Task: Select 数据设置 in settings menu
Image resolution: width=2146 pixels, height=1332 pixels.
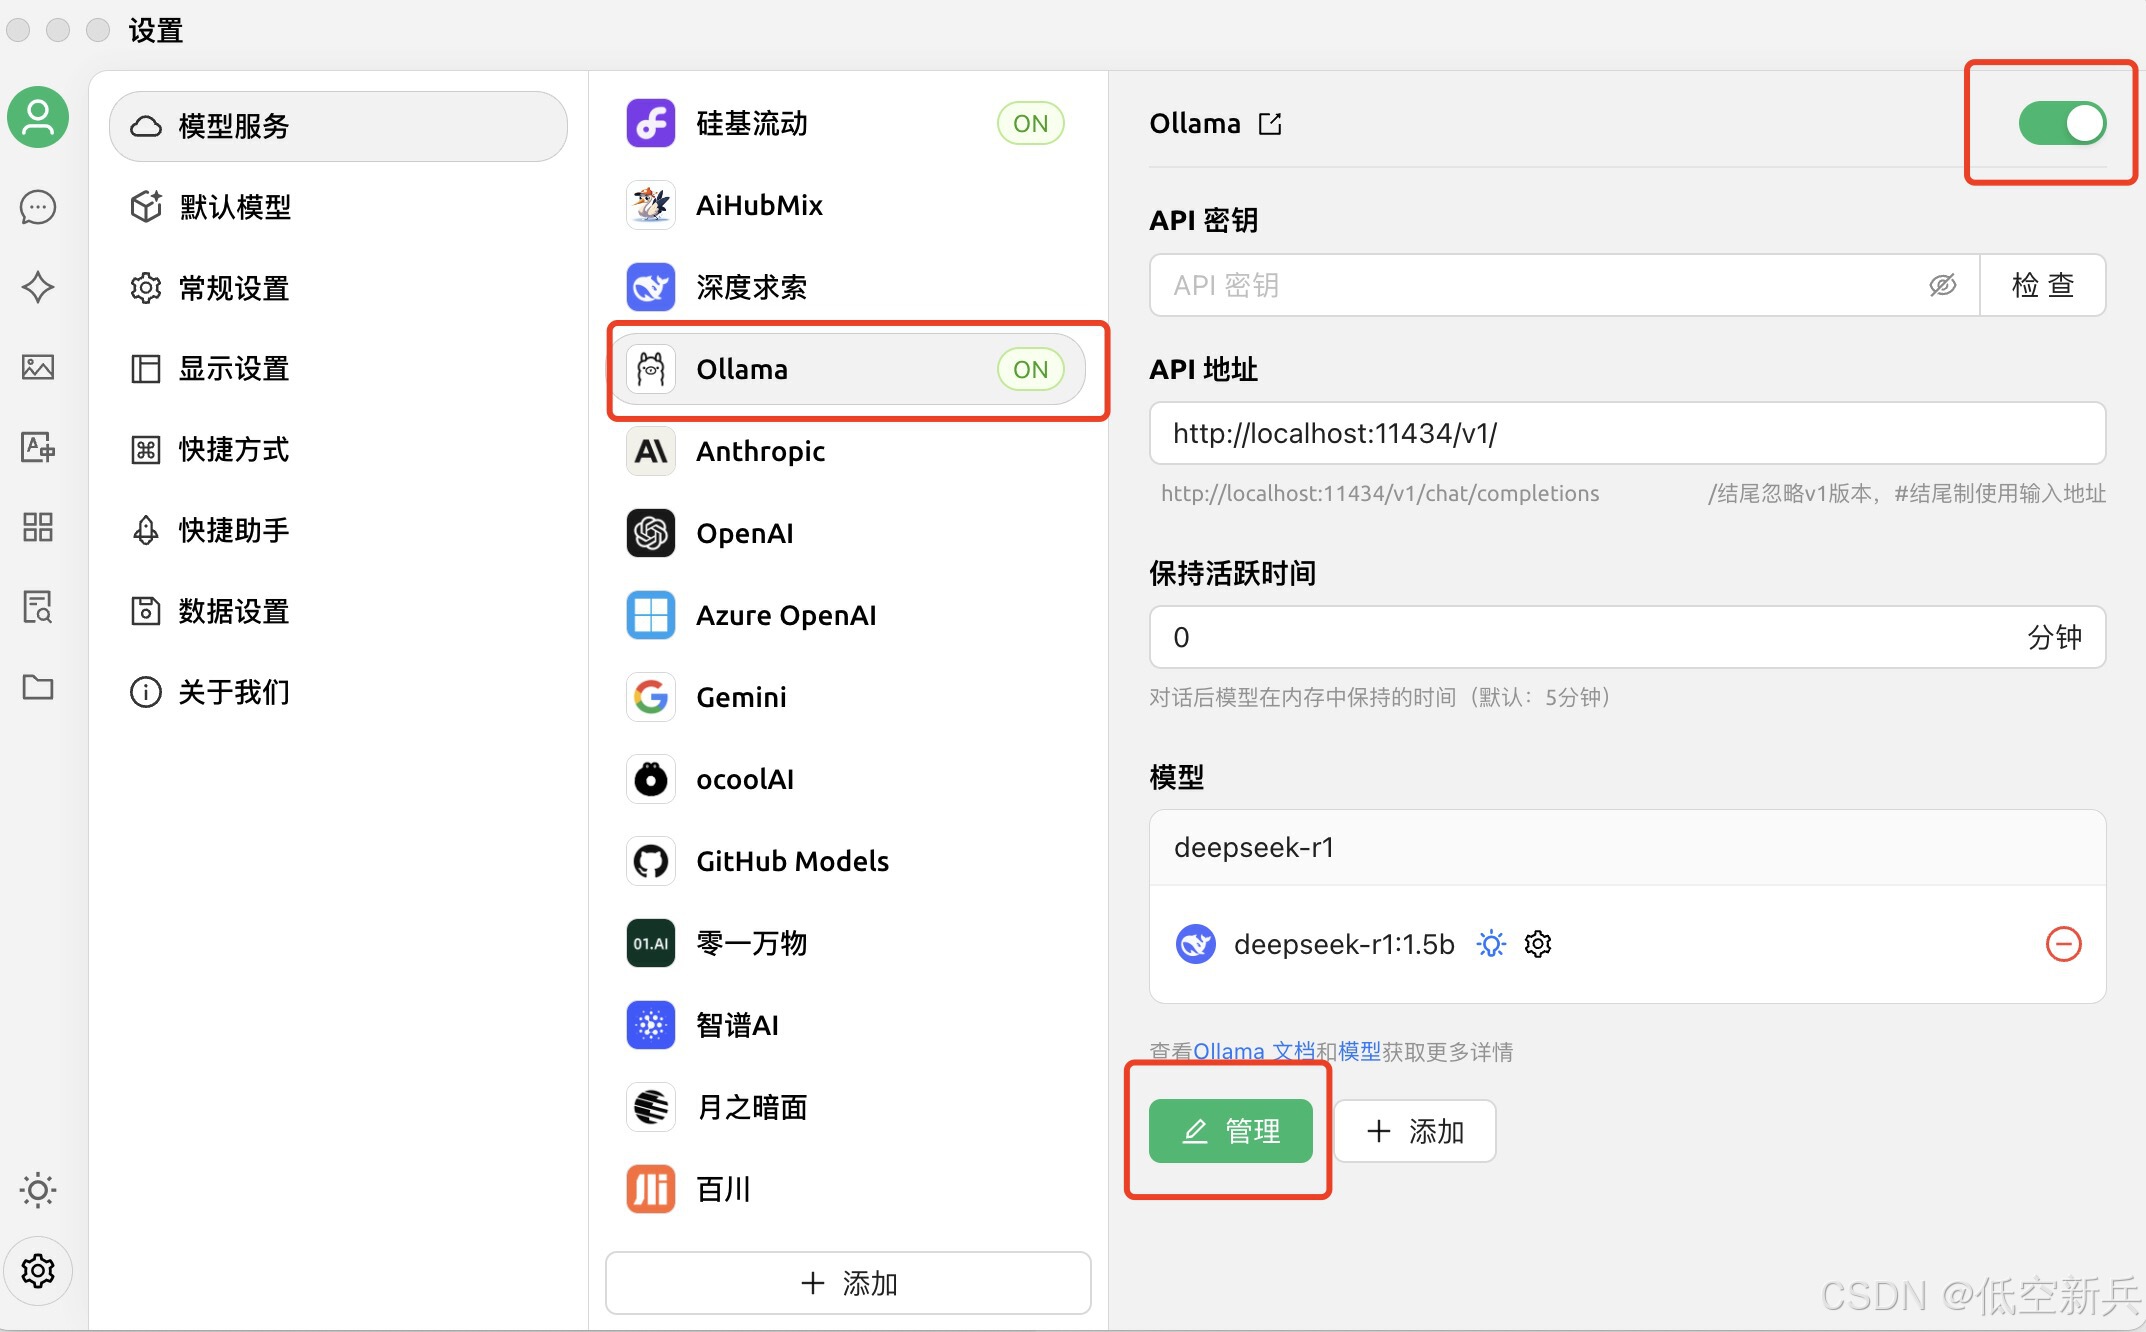Action: [234, 611]
